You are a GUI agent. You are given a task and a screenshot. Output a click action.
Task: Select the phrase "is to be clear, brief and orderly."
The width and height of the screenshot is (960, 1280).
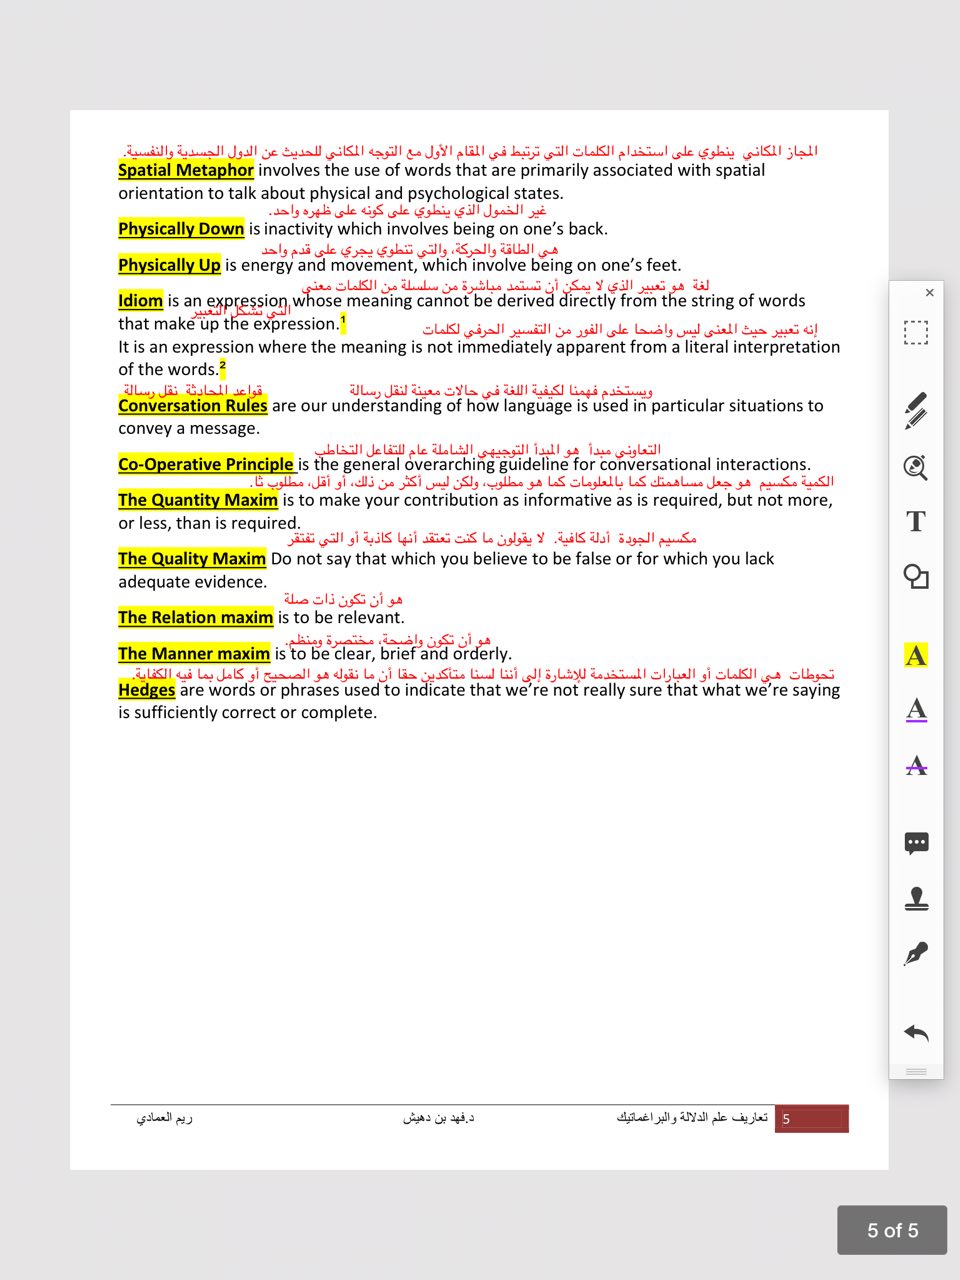[x=393, y=654]
